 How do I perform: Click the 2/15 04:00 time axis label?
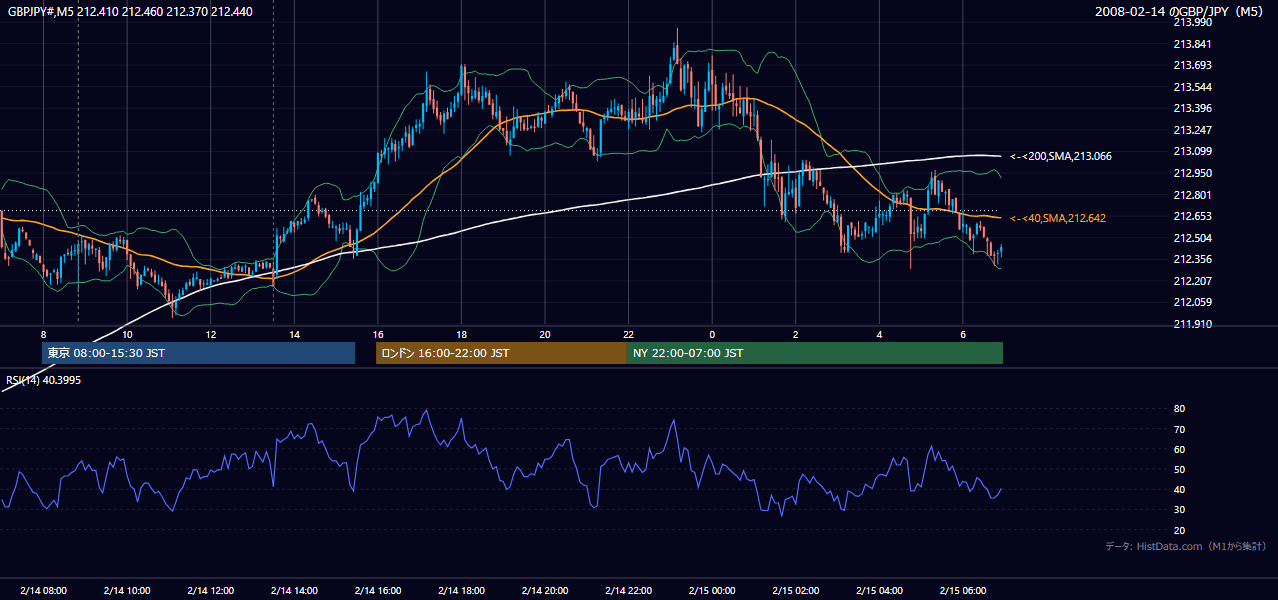[878, 590]
